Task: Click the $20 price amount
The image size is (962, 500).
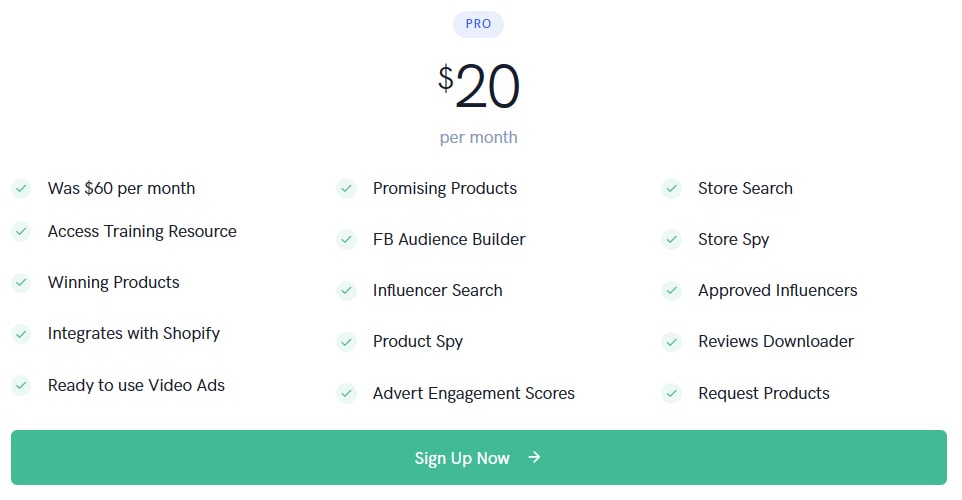Action: pyautogui.click(x=479, y=88)
